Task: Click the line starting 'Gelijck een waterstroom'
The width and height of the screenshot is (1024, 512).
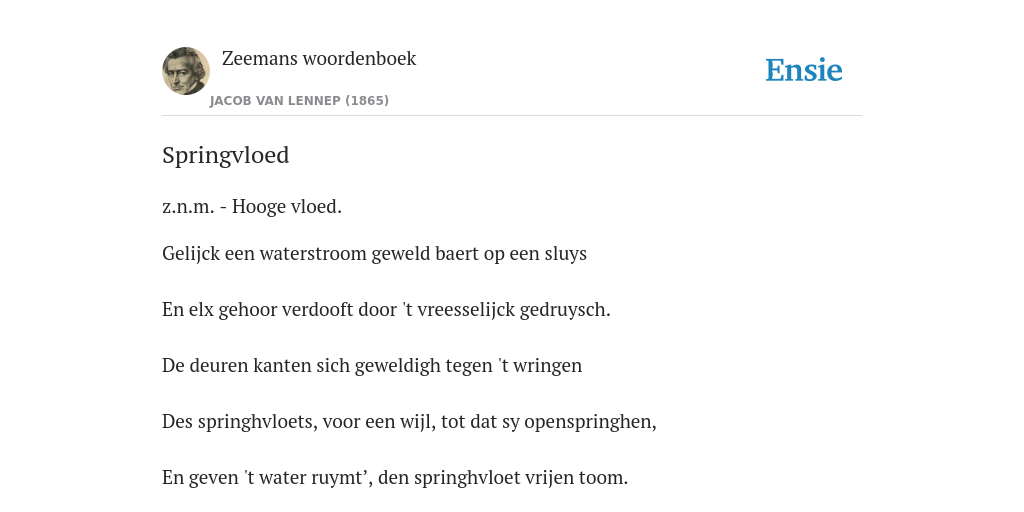Action: (x=374, y=253)
